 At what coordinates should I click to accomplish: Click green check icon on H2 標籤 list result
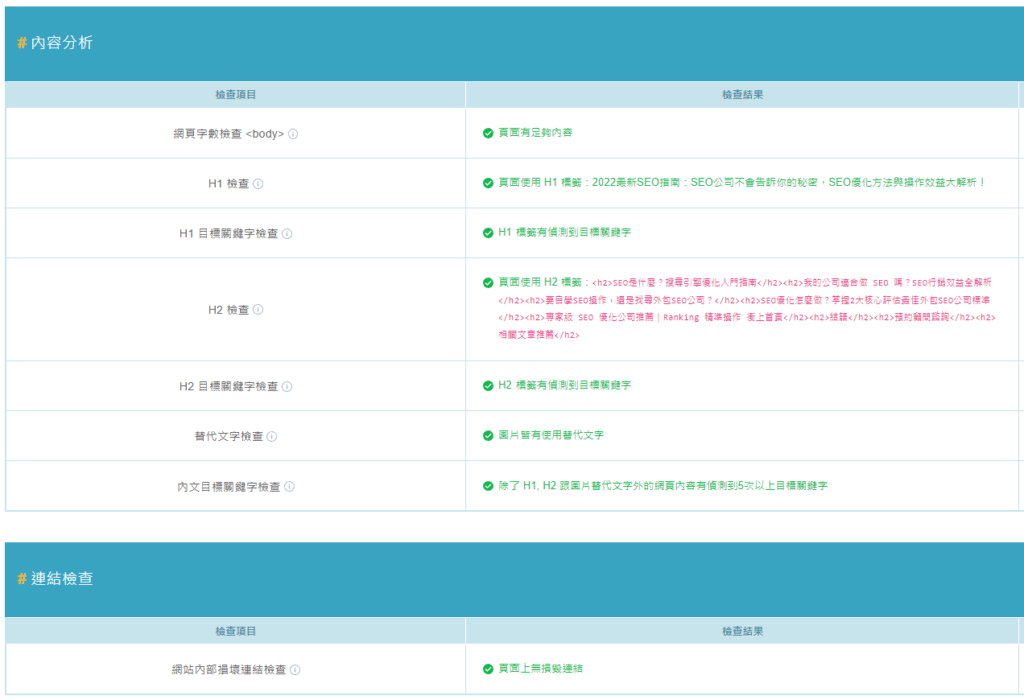488,282
